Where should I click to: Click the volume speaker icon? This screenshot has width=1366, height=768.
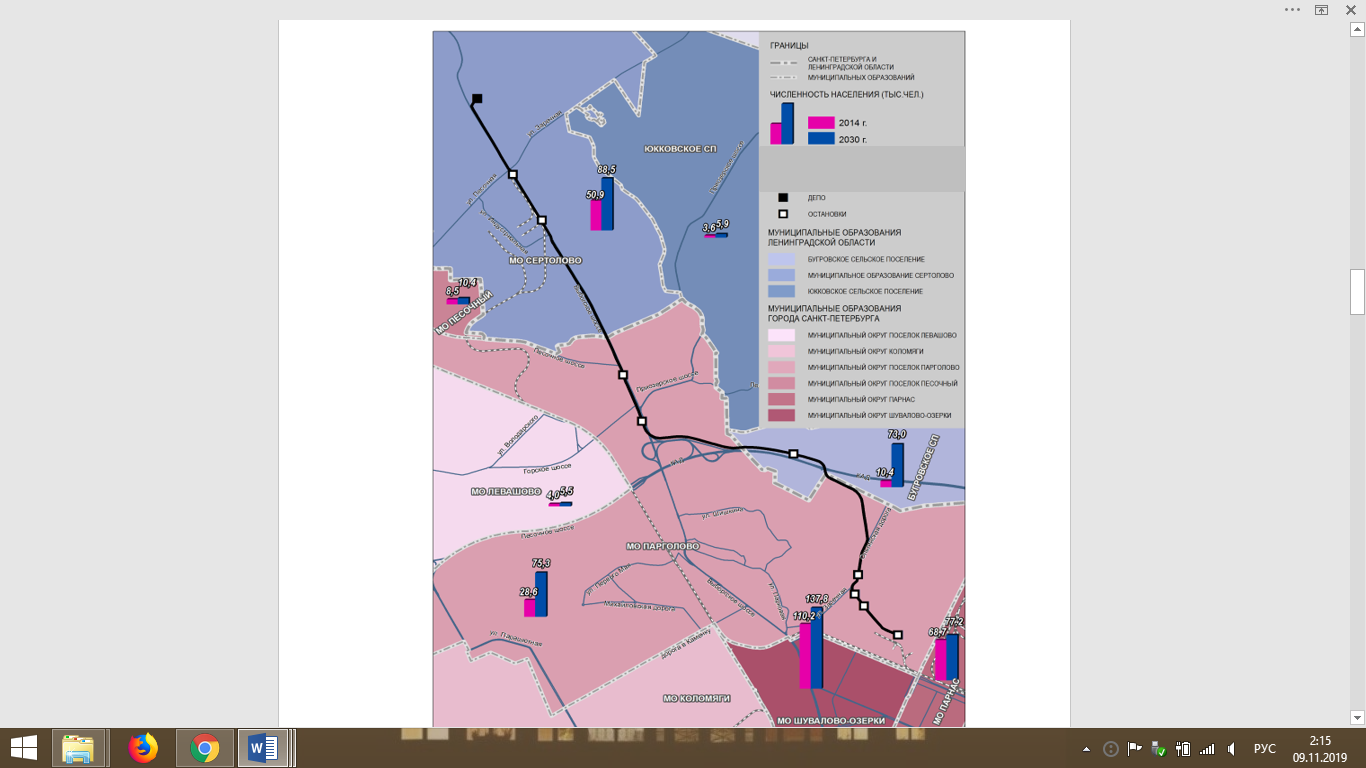point(1232,748)
